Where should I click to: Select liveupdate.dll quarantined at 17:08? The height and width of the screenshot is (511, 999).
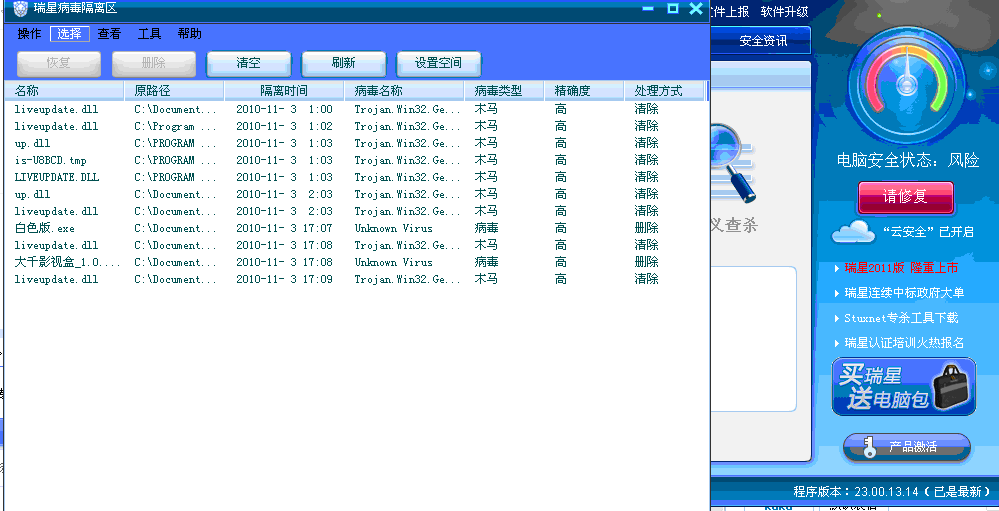356,245
